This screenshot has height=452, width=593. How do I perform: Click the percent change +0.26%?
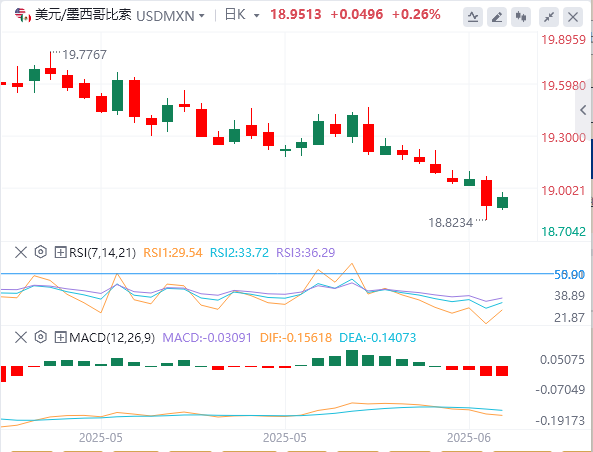416,15
